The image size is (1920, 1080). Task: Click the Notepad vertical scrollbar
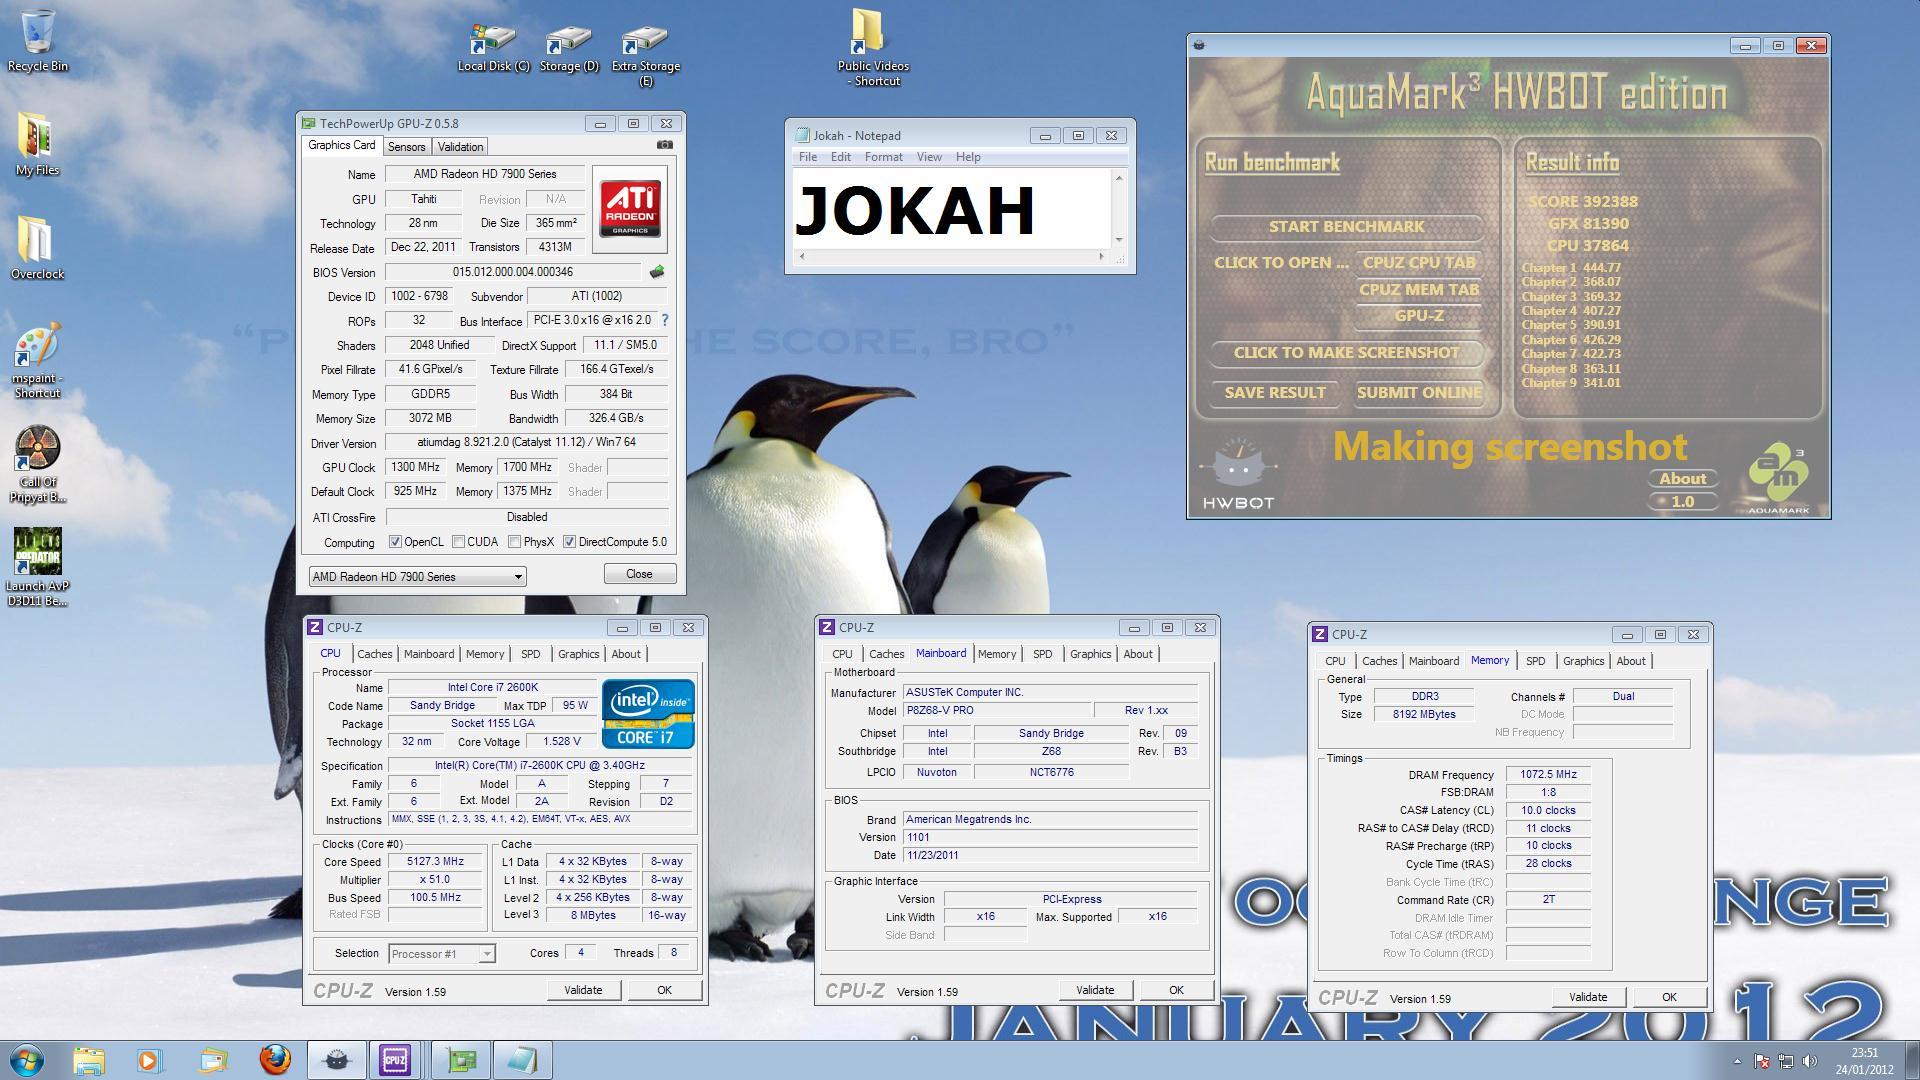[x=1119, y=208]
